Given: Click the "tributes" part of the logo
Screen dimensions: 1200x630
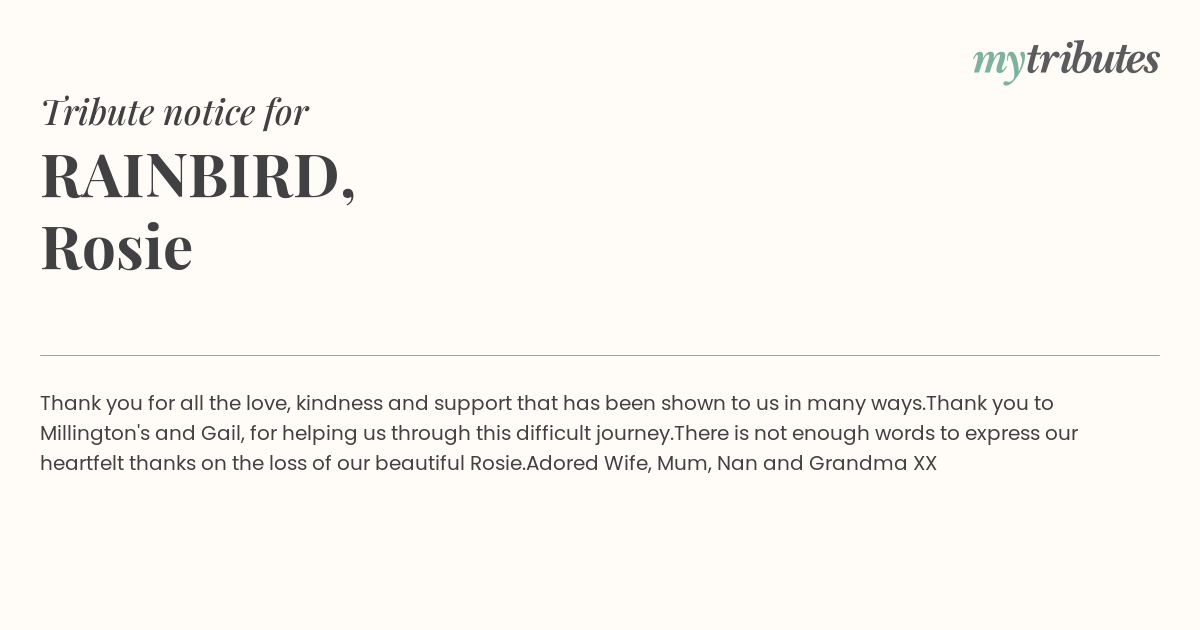Looking at the screenshot, I should coord(1092,58).
